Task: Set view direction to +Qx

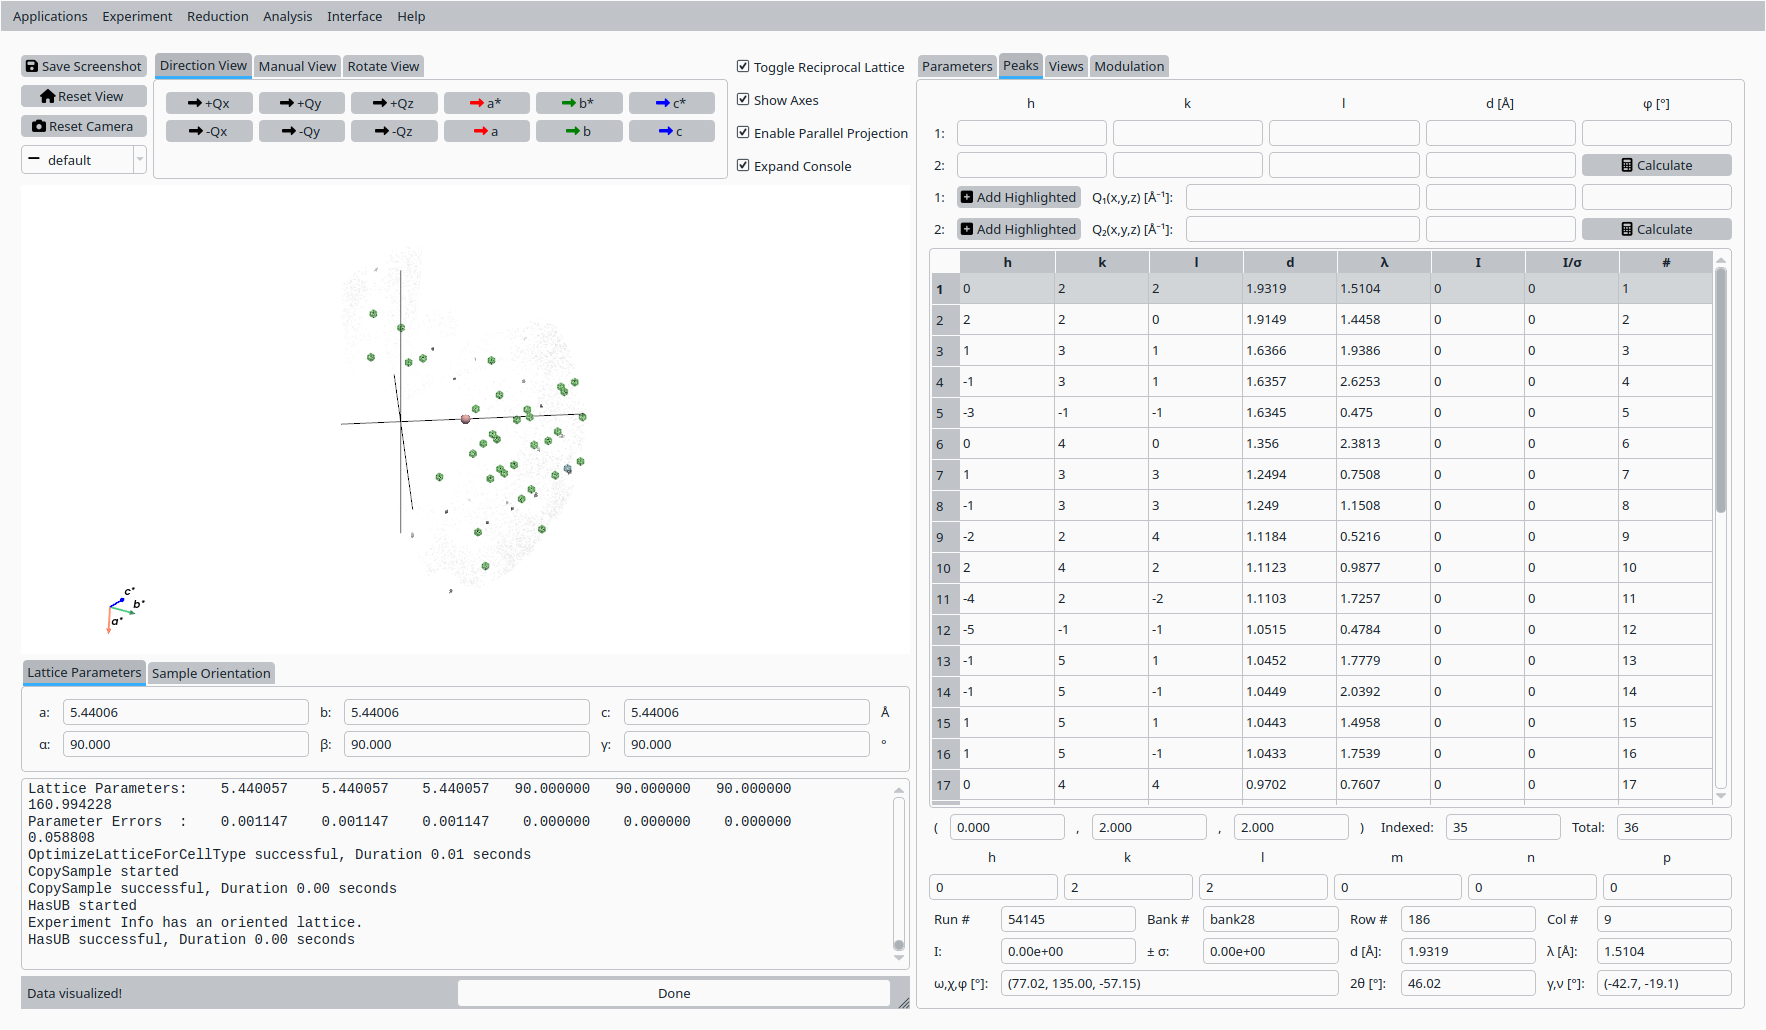Action: point(209,103)
